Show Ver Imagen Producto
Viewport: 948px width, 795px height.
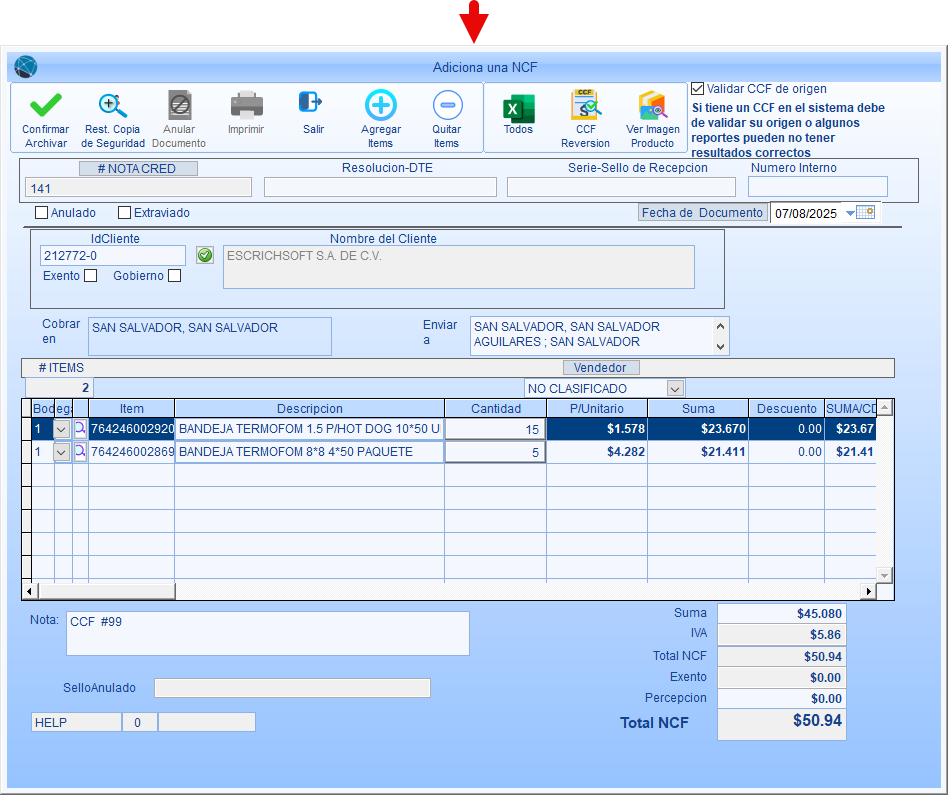[x=652, y=106]
